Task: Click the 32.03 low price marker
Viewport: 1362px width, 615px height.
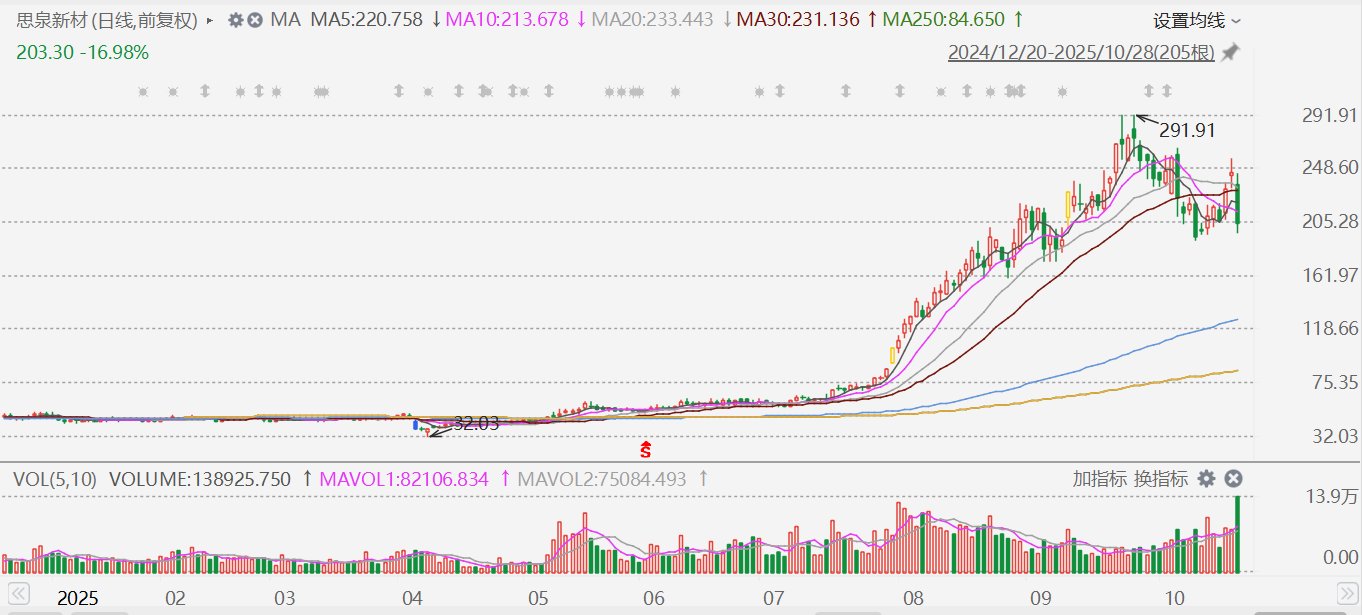Action: click(475, 424)
